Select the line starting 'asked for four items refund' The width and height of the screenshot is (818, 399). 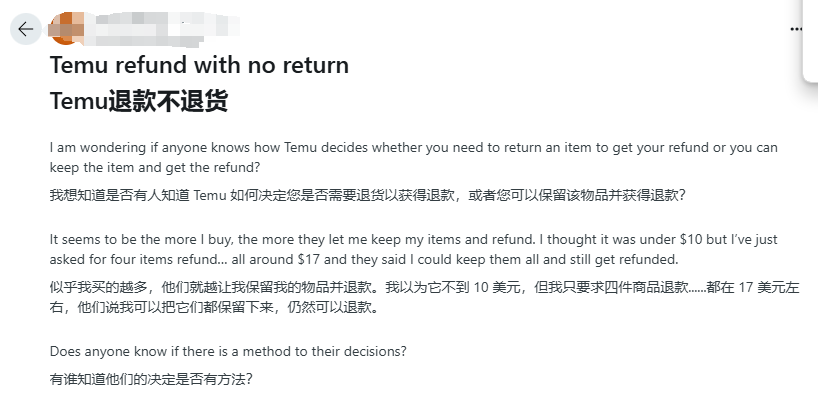click(x=364, y=259)
